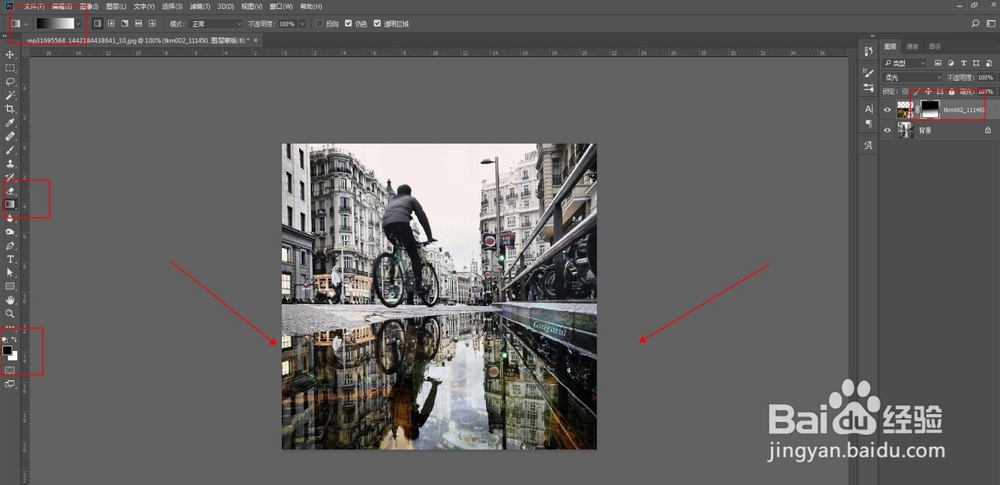
Task: Select the 背景 layer thumbnail
Action: tap(906, 130)
